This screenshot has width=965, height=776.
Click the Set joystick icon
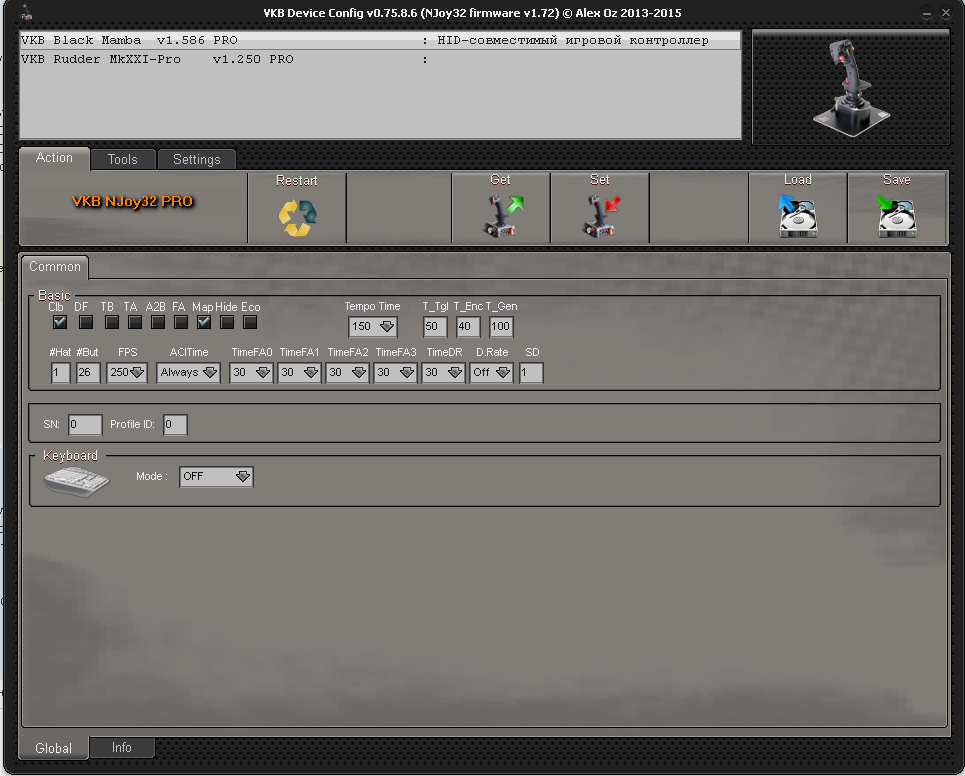pos(601,216)
